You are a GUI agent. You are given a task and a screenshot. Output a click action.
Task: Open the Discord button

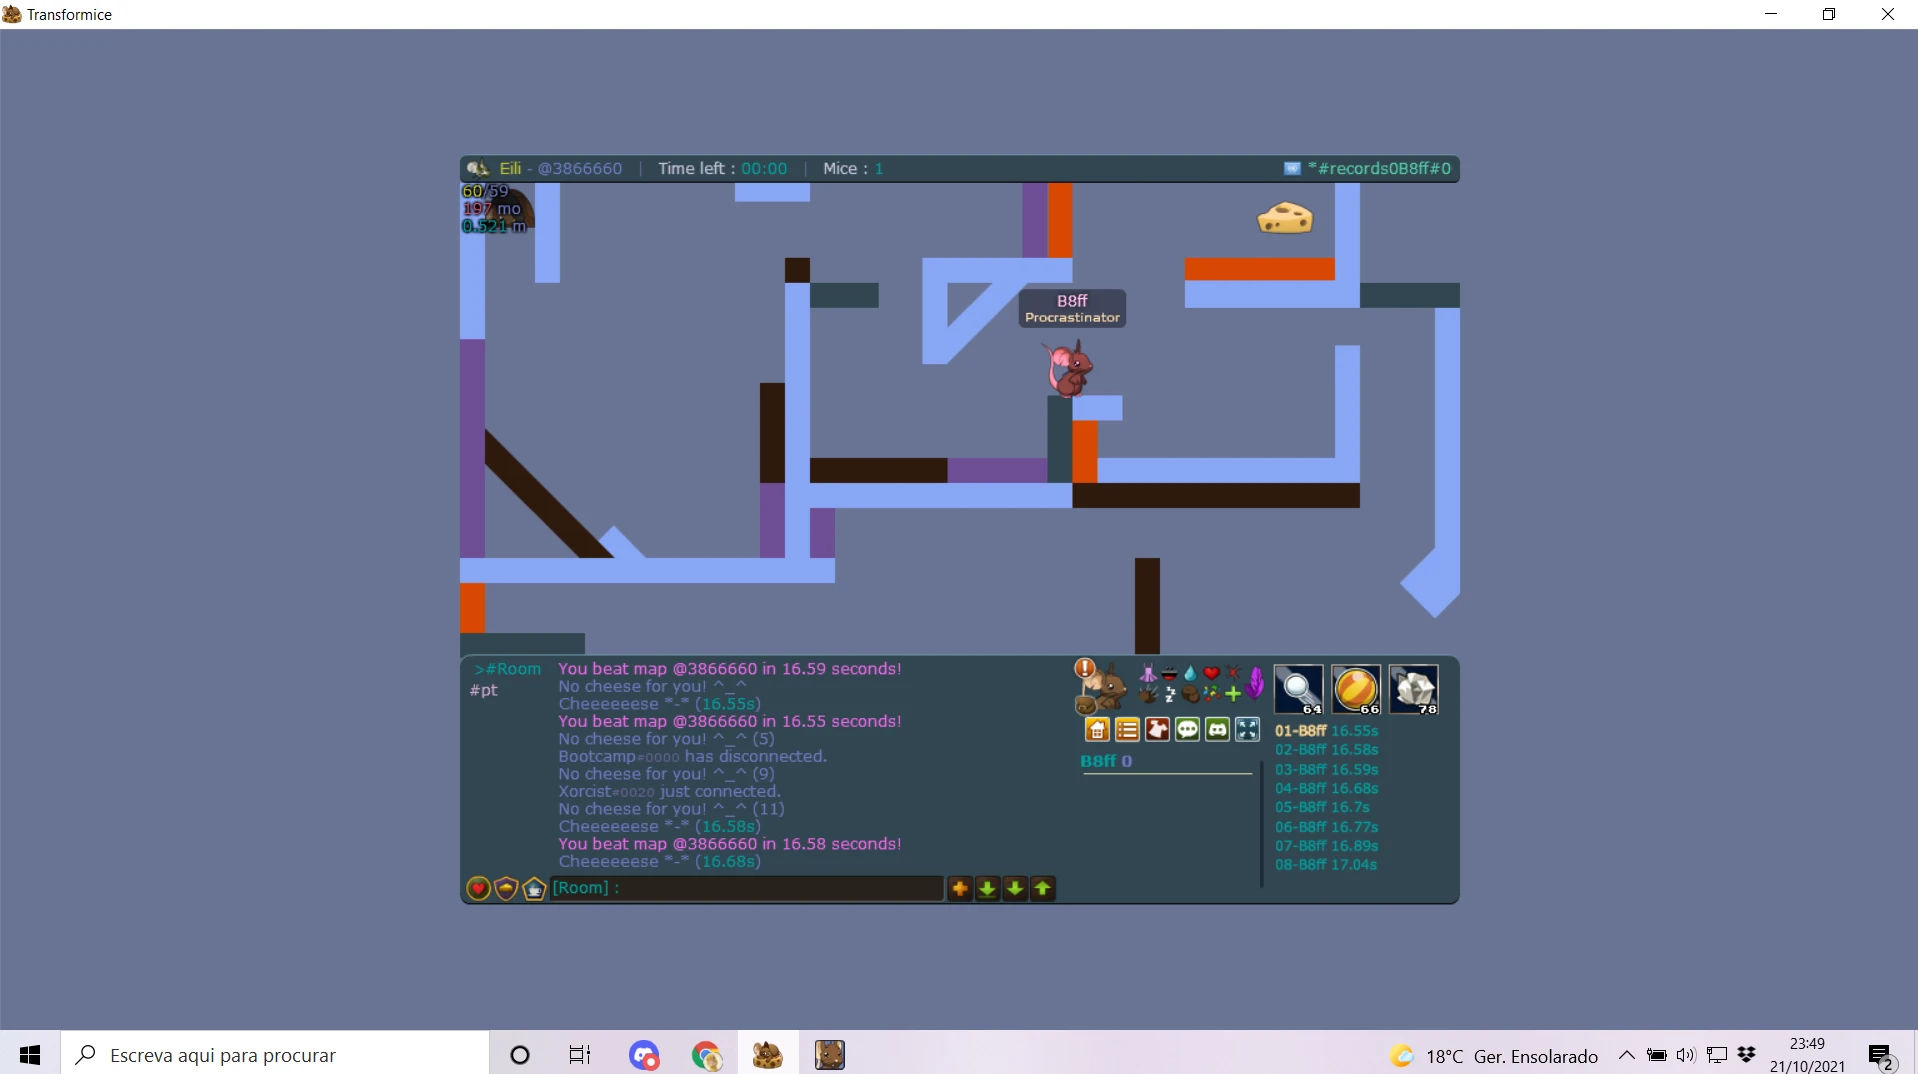(x=1217, y=730)
